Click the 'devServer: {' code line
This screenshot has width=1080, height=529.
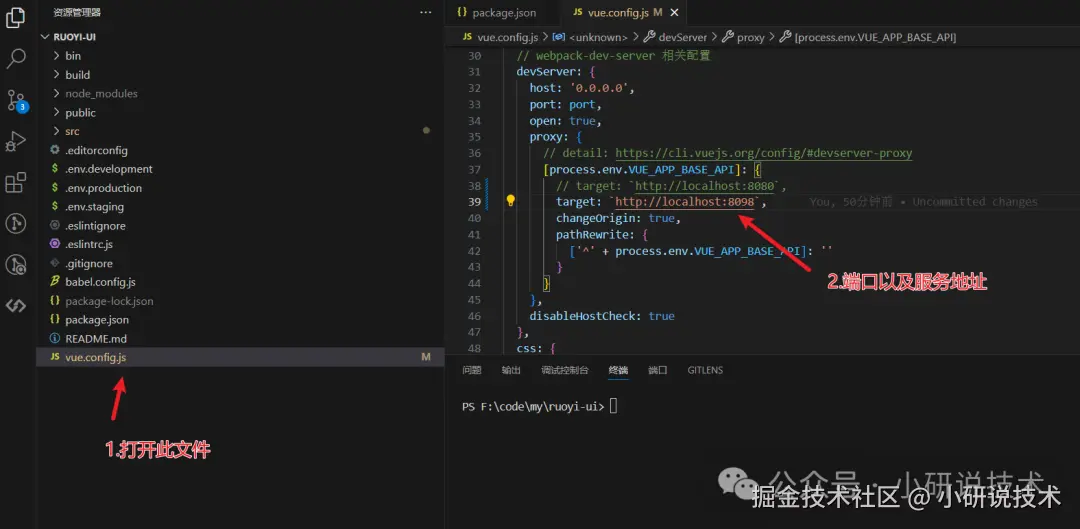pos(556,72)
